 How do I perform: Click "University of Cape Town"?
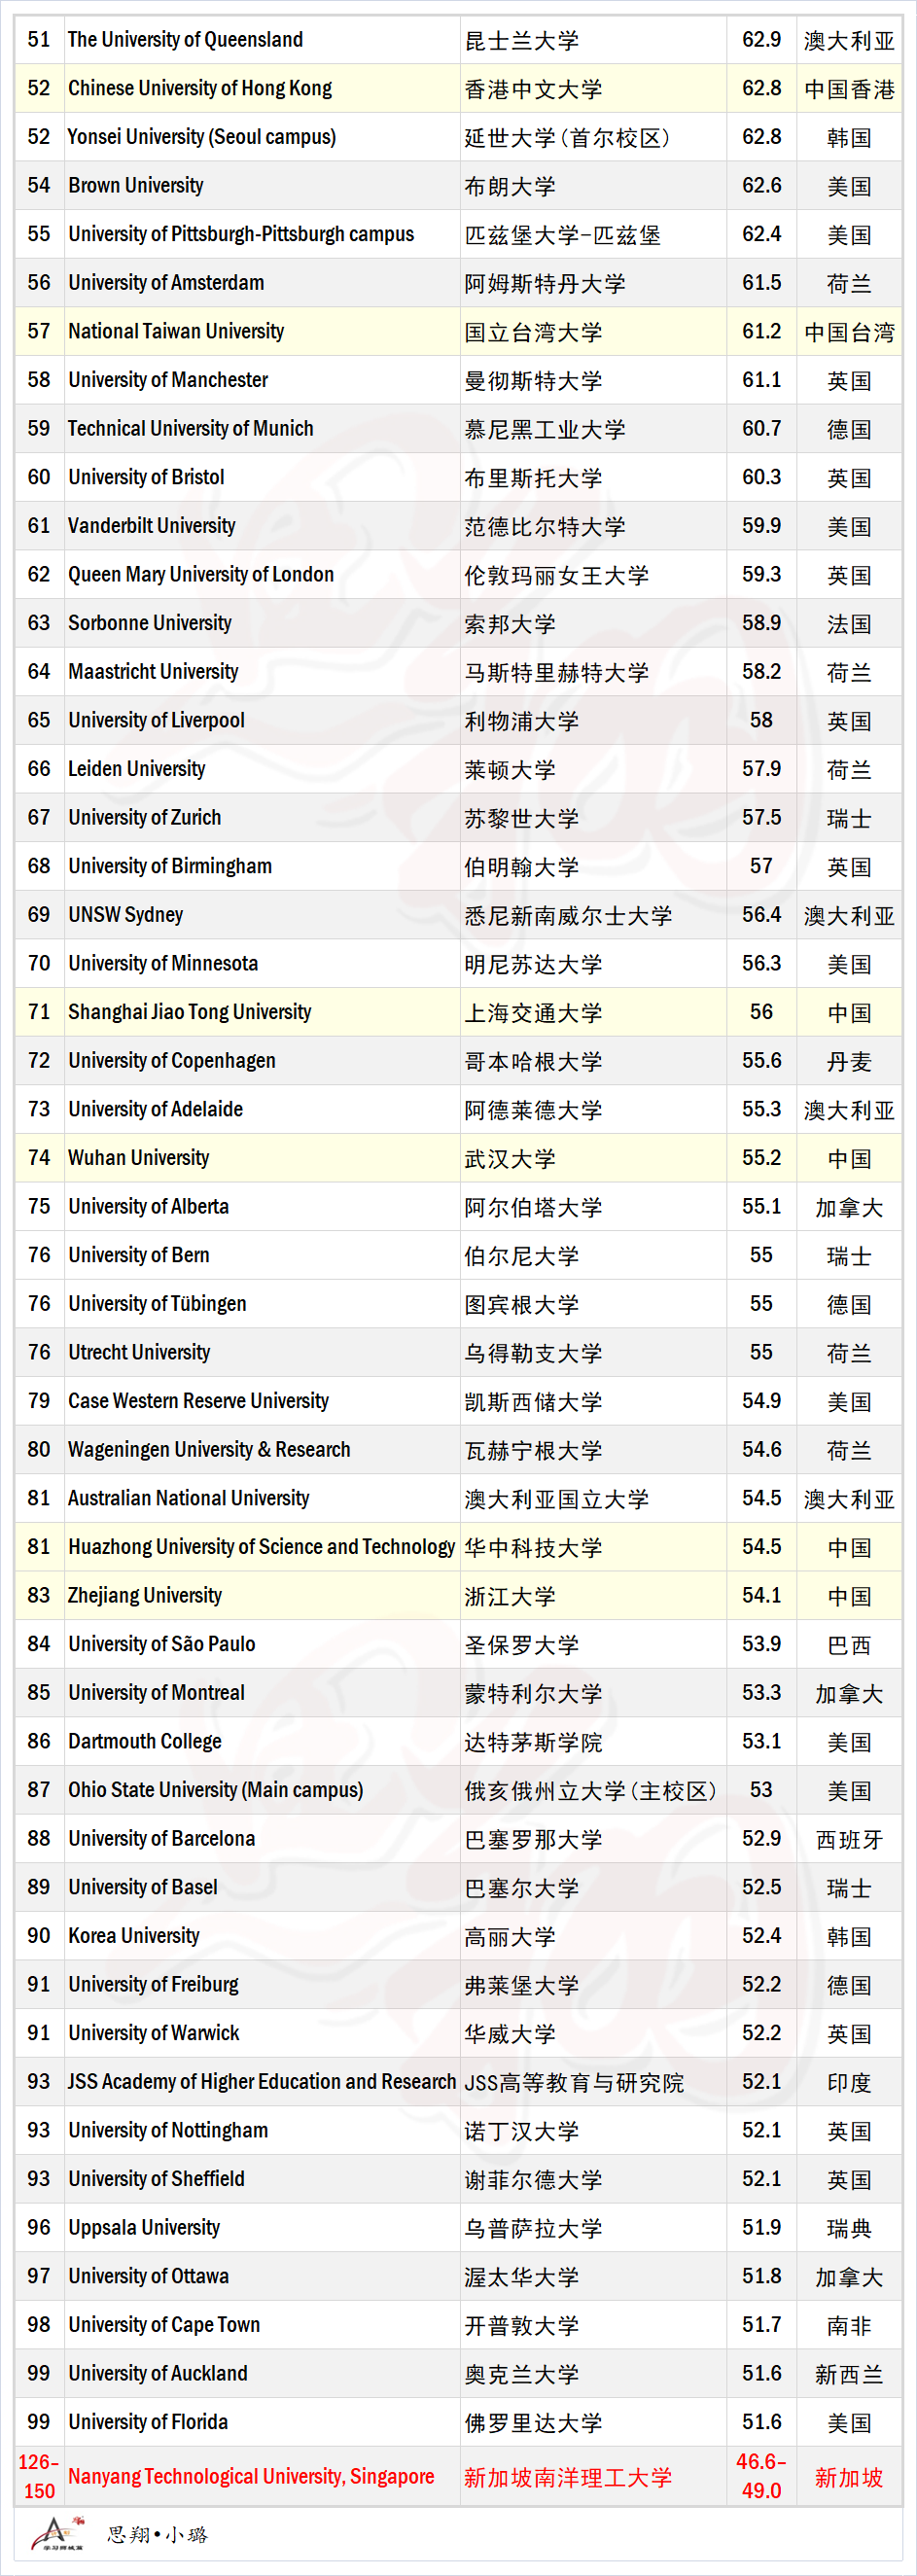pos(164,2325)
